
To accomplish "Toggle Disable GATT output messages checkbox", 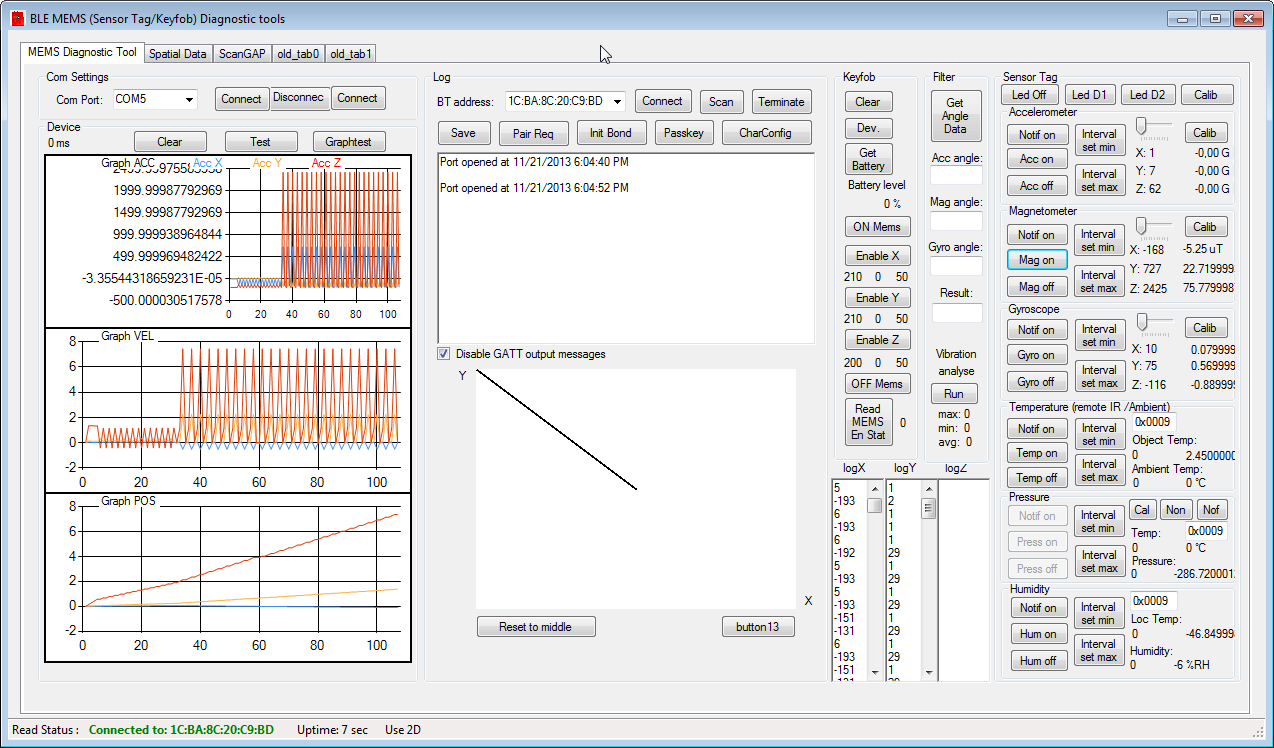I will tap(444, 354).
